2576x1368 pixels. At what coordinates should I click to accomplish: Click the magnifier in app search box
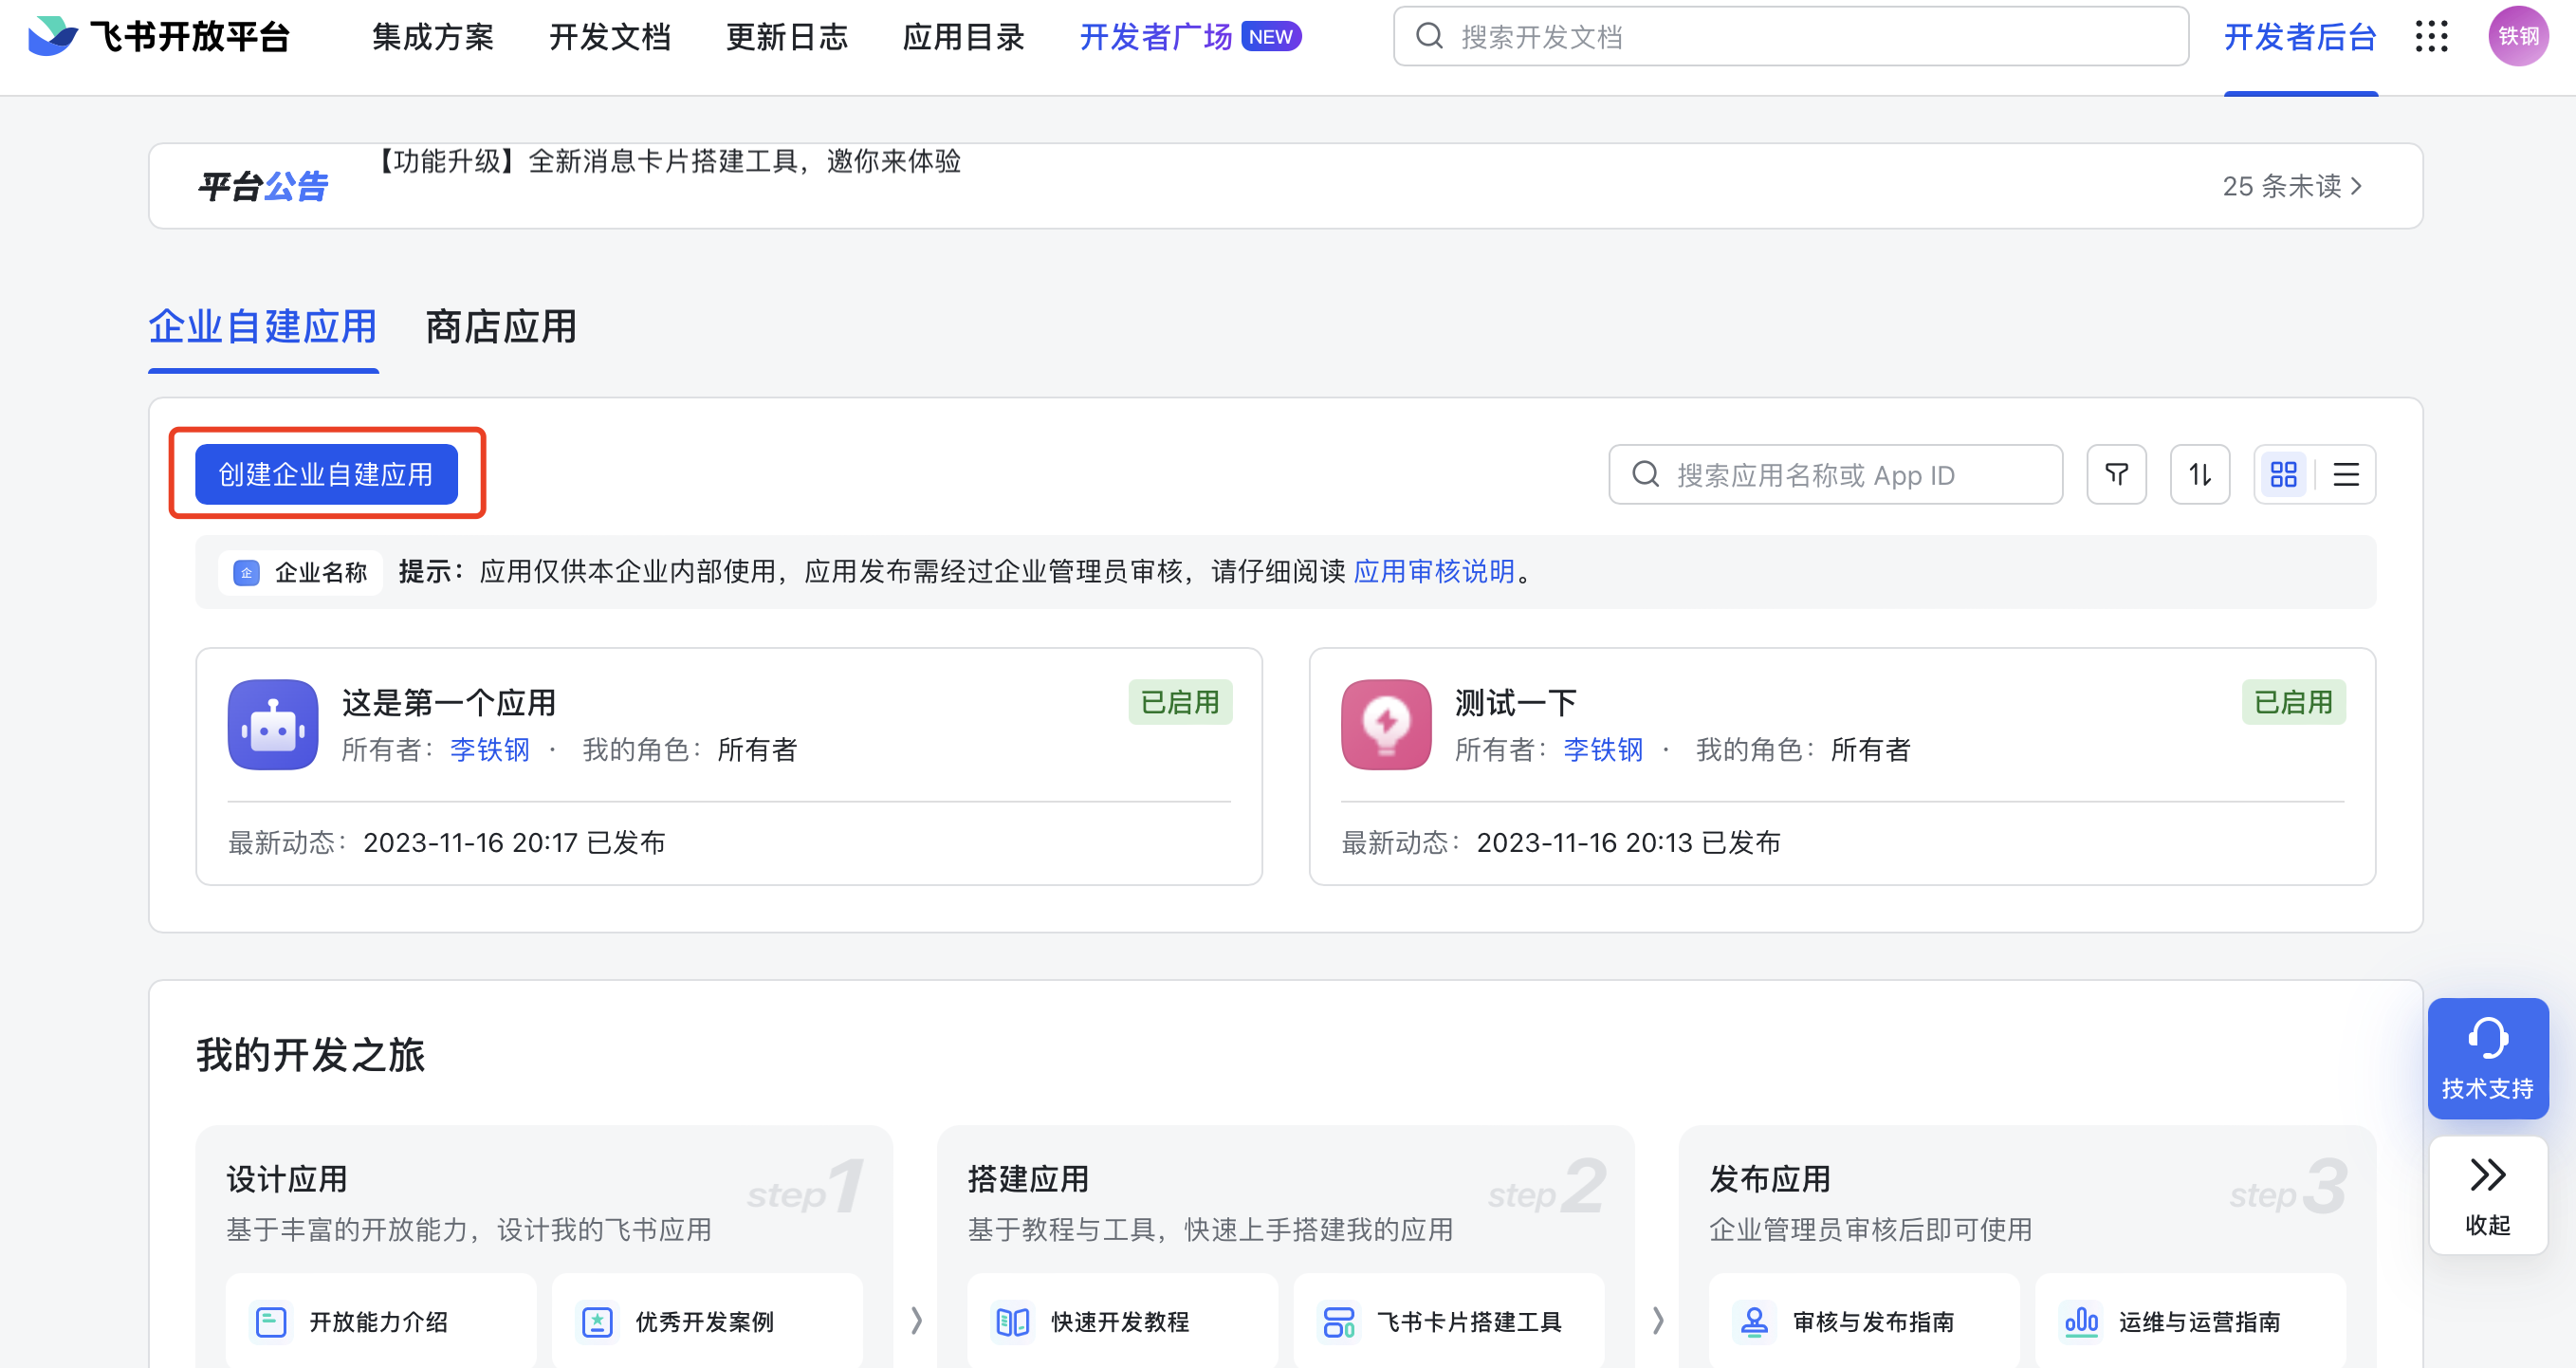coord(1645,474)
